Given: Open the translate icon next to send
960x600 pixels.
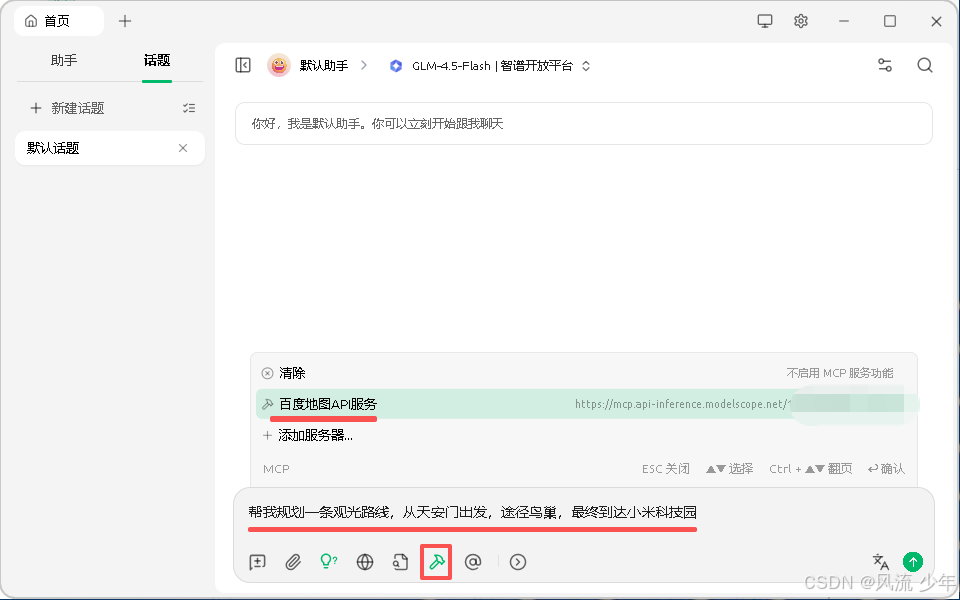Looking at the screenshot, I should (x=880, y=562).
